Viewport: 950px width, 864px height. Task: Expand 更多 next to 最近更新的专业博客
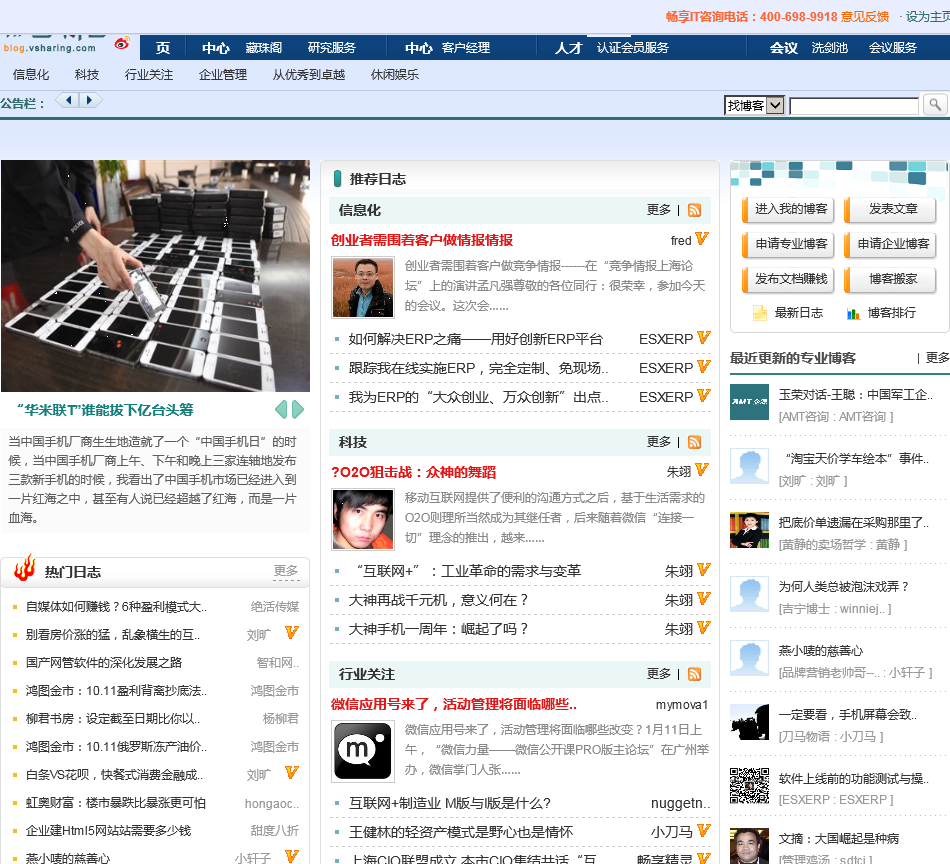click(937, 357)
